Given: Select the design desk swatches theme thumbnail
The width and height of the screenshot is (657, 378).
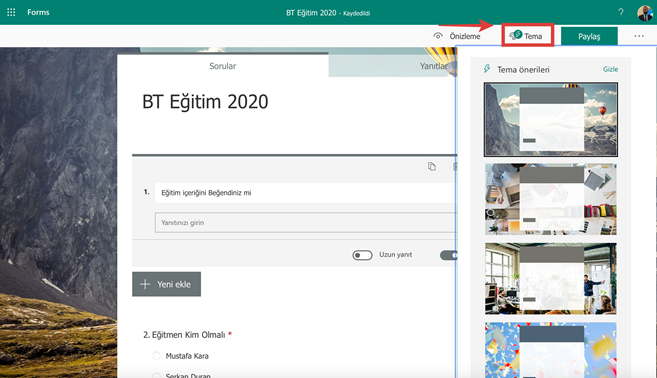Looking at the screenshot, I should [551, 199].
